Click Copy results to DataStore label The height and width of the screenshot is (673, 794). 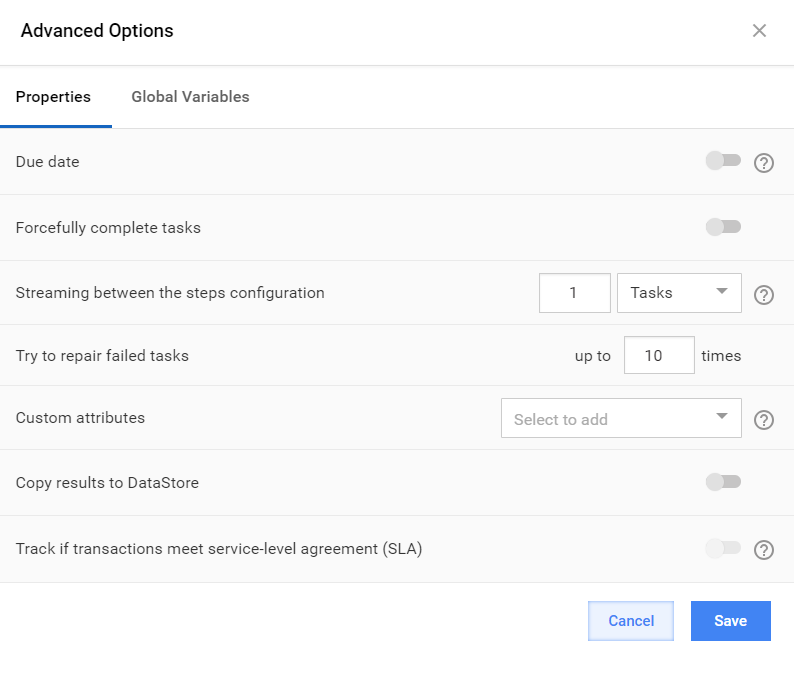[107, 483]
